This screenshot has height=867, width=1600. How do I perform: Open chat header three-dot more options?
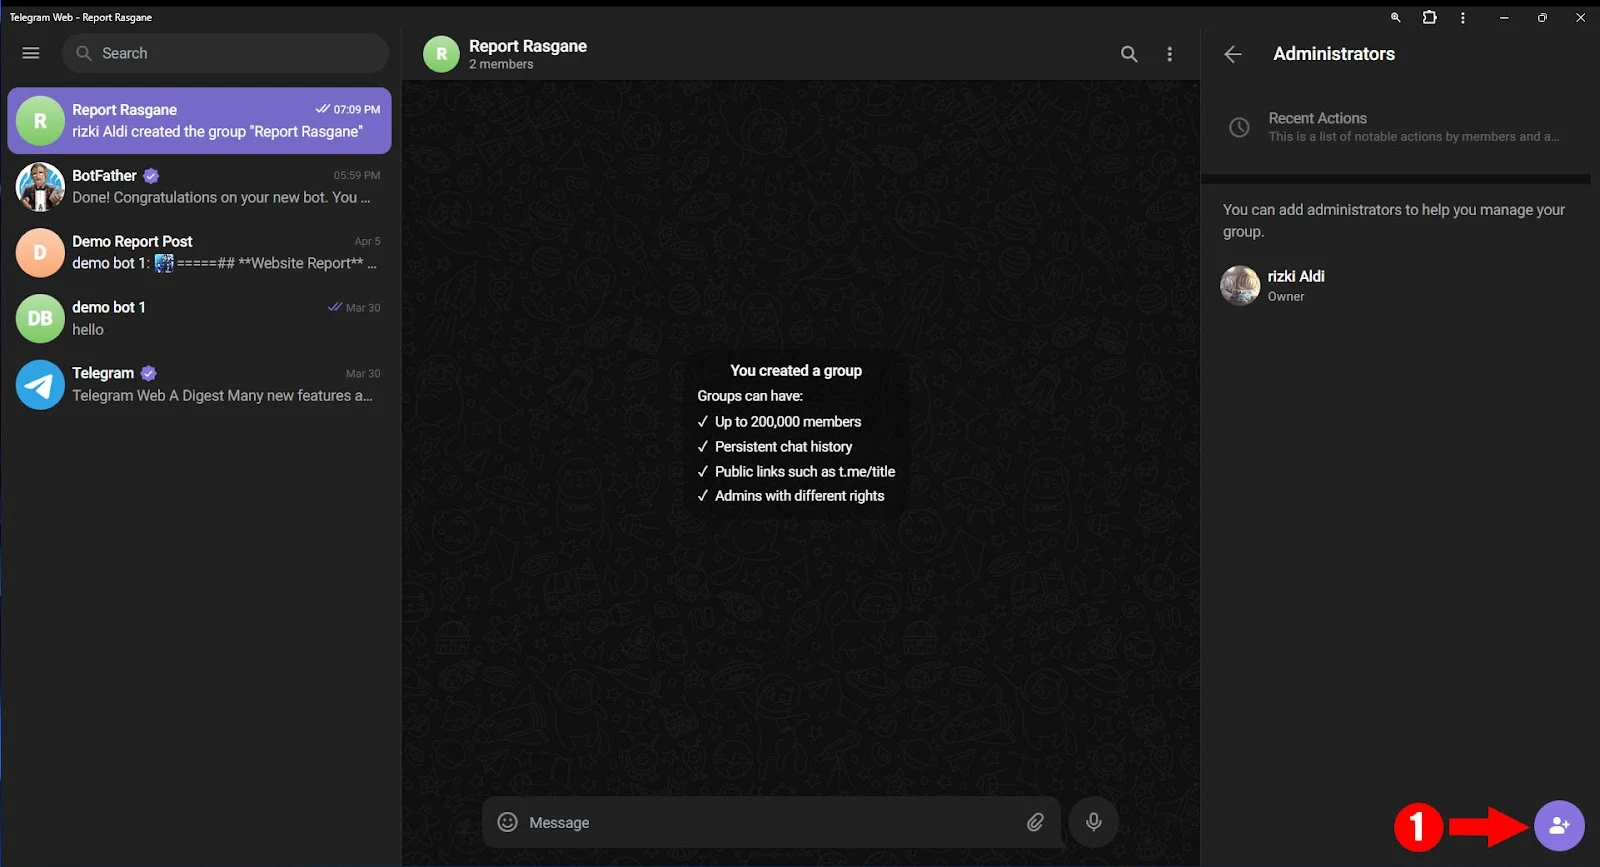coord(1170,54)
